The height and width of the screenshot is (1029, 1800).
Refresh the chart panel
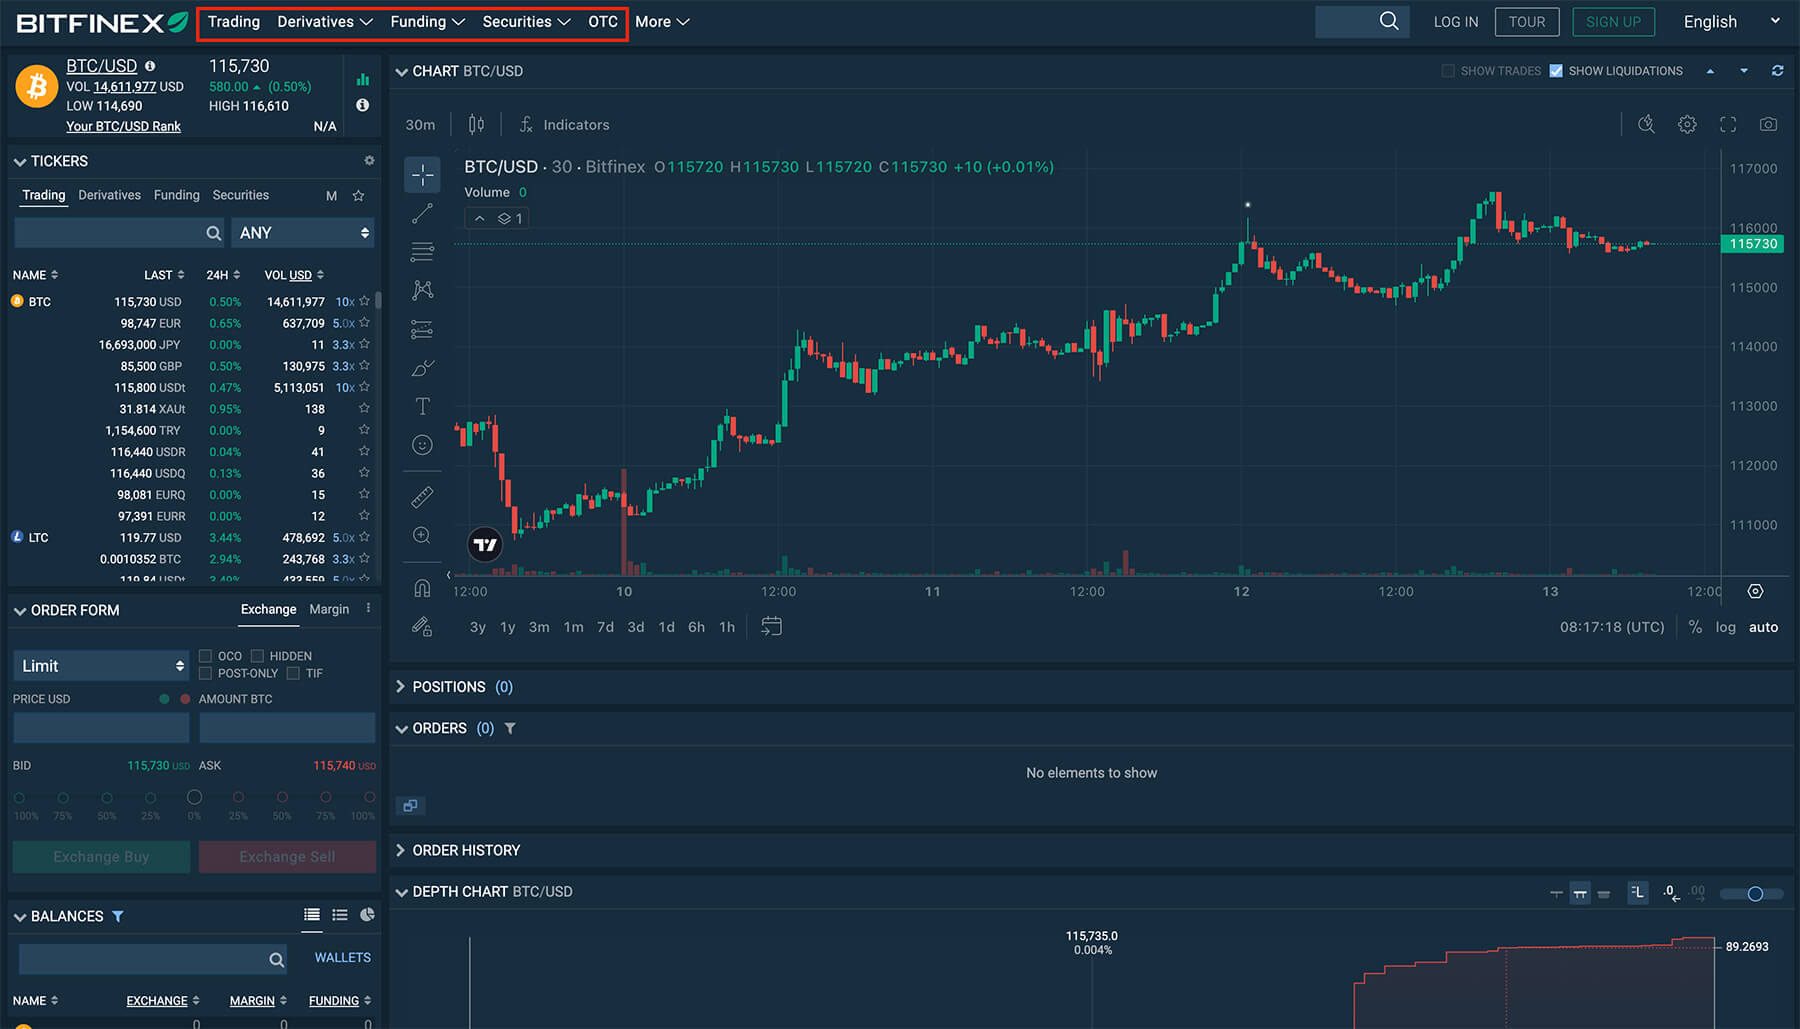point(1777,71)
